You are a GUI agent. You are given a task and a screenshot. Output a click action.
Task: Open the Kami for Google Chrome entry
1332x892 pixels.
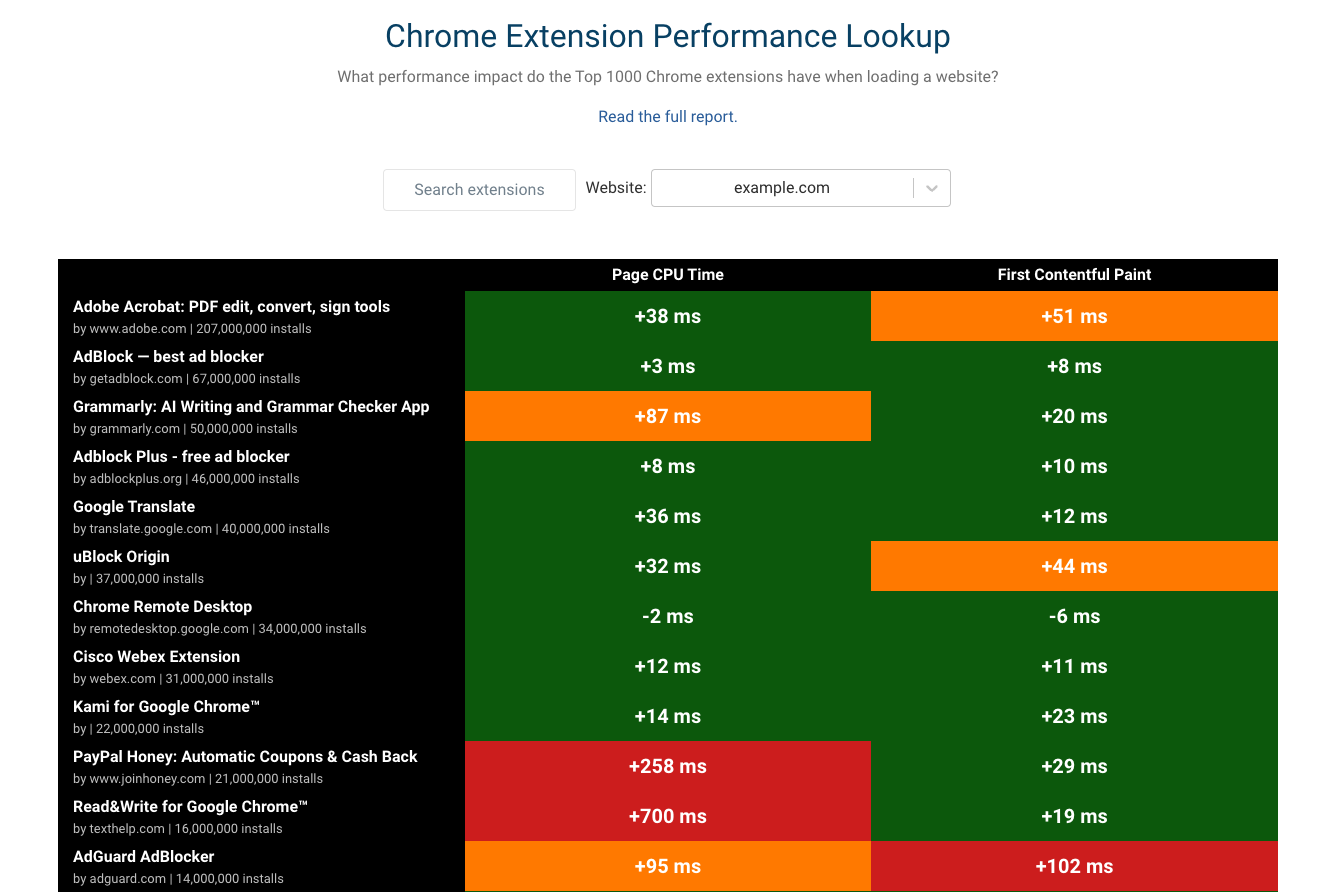coord(166,707)
